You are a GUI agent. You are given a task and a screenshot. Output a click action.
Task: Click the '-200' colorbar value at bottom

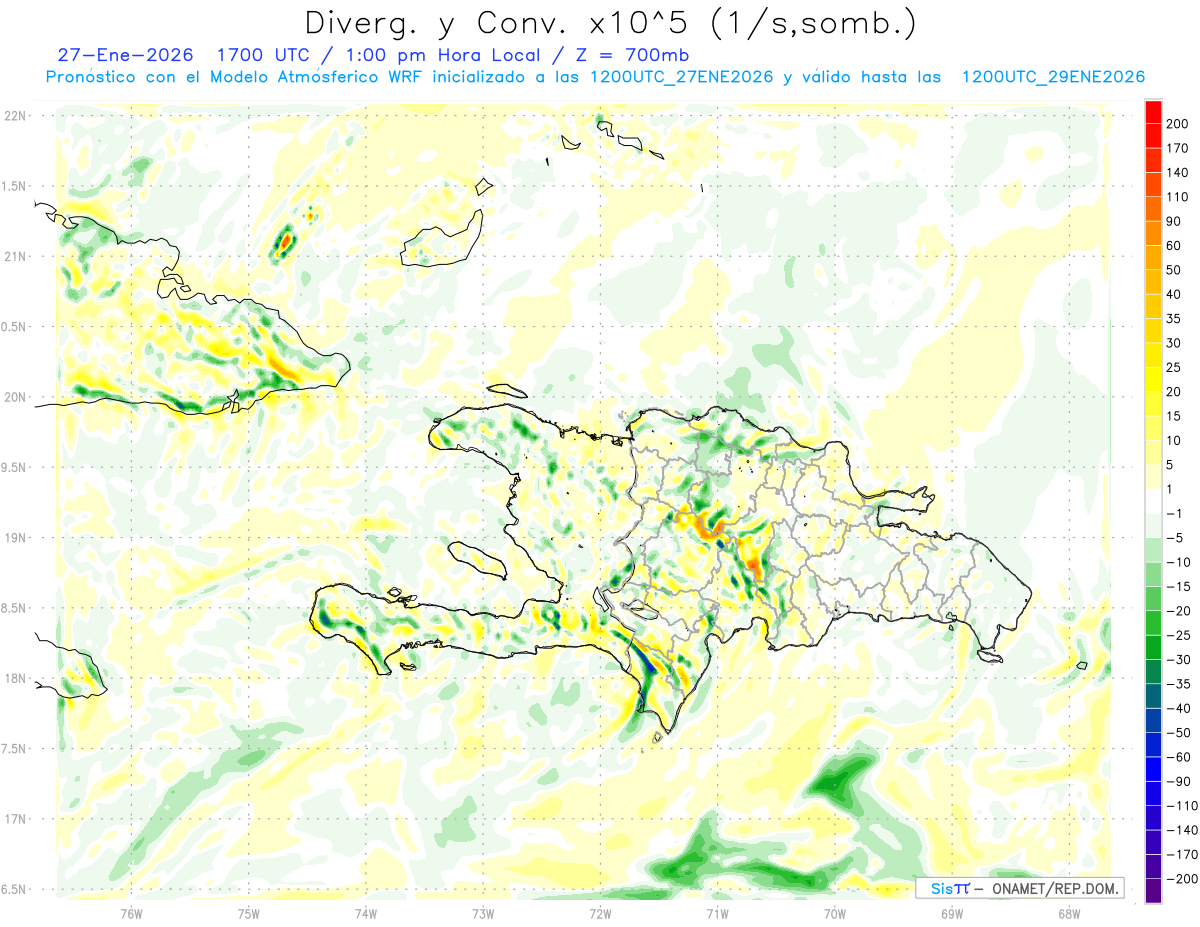[1181, 879]
